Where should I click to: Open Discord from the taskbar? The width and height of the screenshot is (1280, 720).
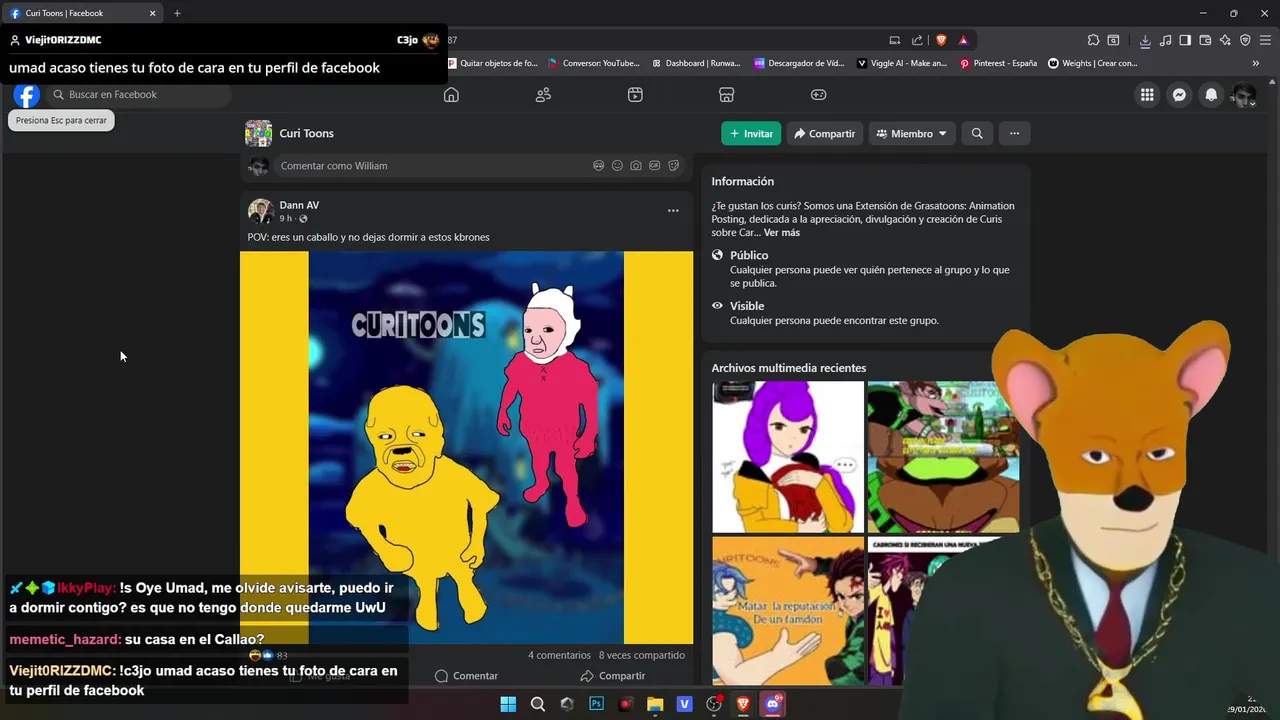tap(772, 704)
